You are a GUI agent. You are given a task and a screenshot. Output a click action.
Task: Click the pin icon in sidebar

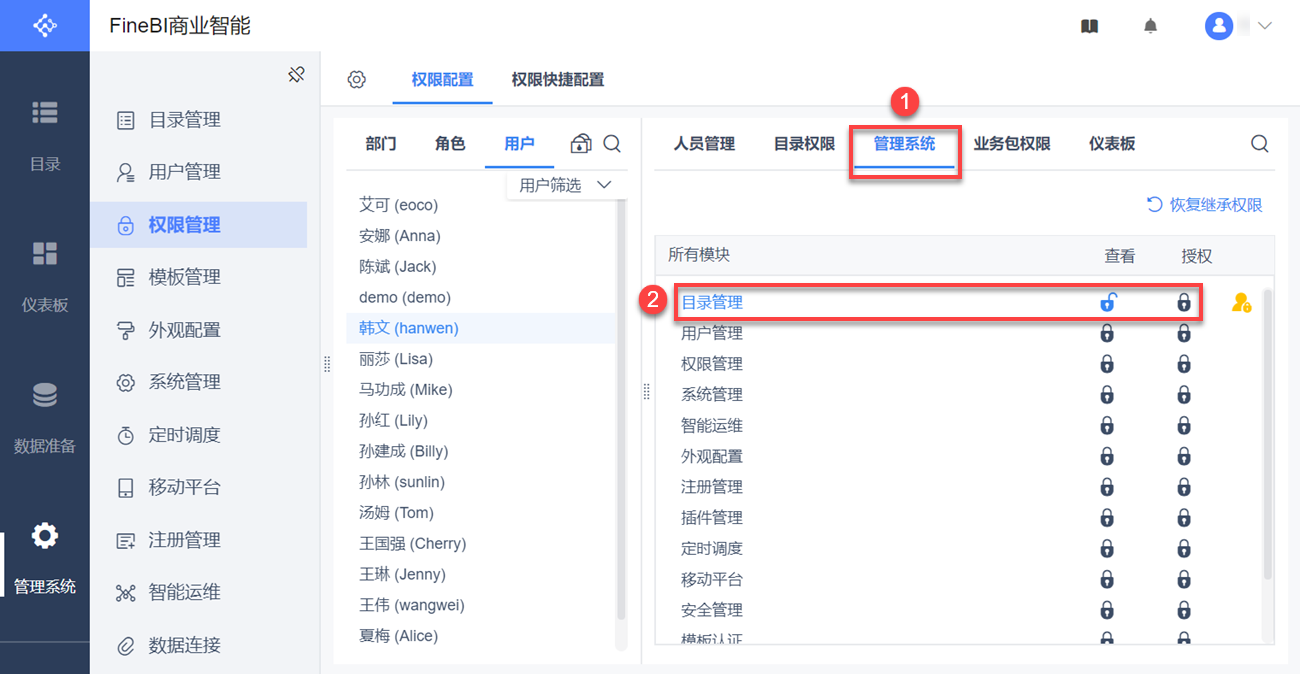[x=296, y=75]
